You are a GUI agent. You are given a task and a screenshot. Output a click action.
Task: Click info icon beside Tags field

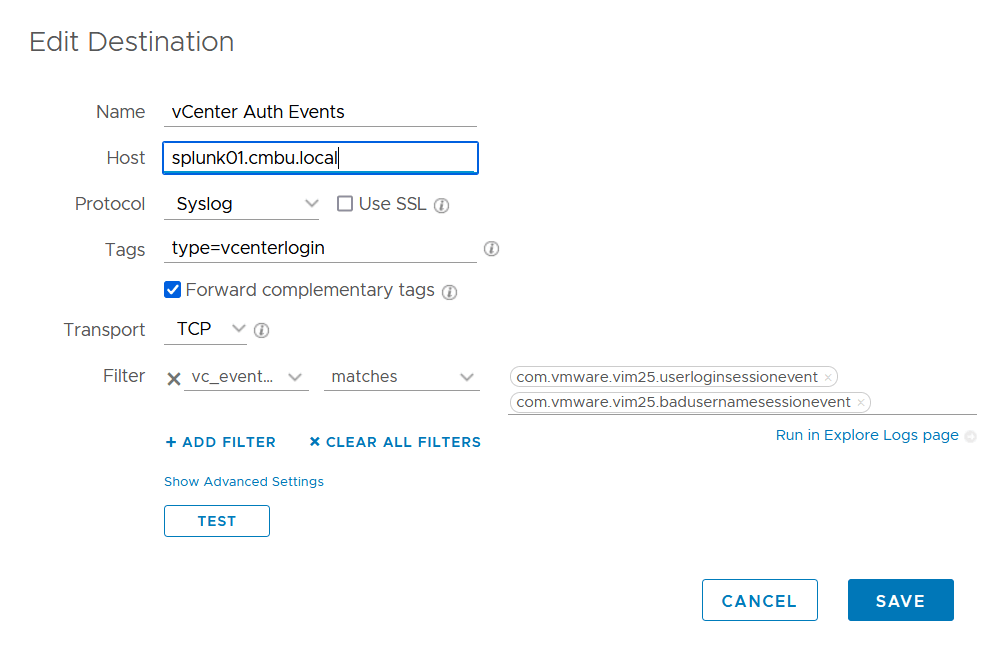tap(491, 249)
